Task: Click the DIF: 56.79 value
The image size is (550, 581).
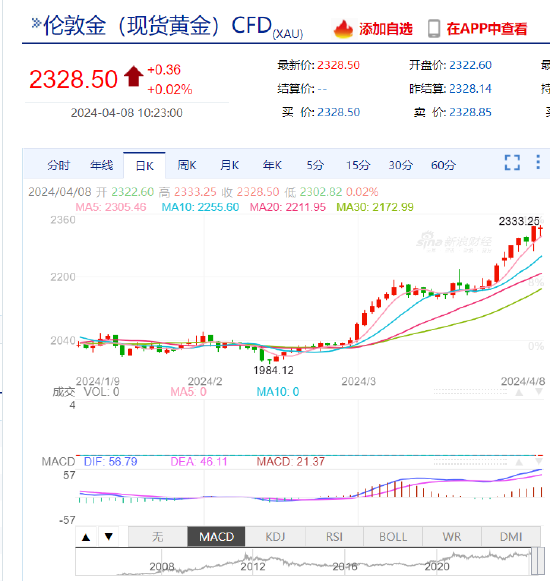Action: click(110, 462)
